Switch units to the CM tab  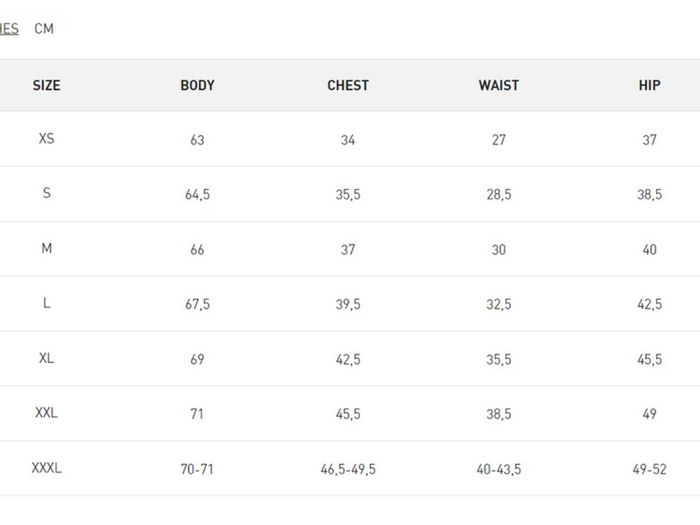click(44, 29)
